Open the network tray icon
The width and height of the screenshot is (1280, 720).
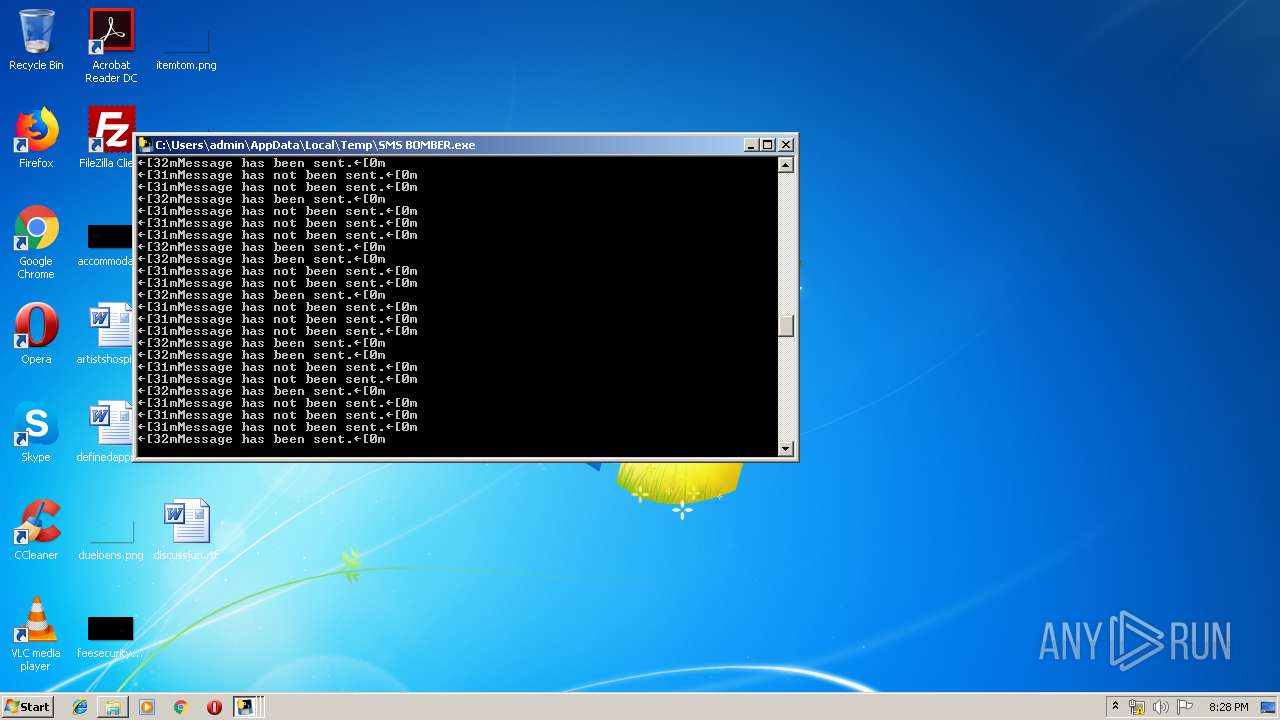click(1137, 707)
